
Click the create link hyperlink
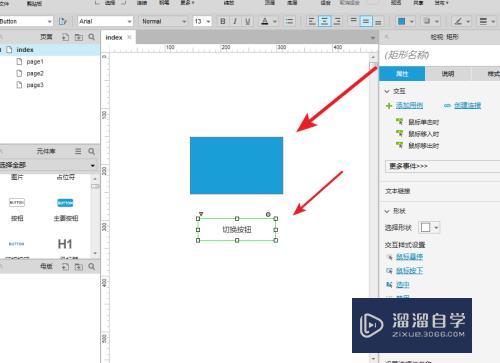[467, 106]
